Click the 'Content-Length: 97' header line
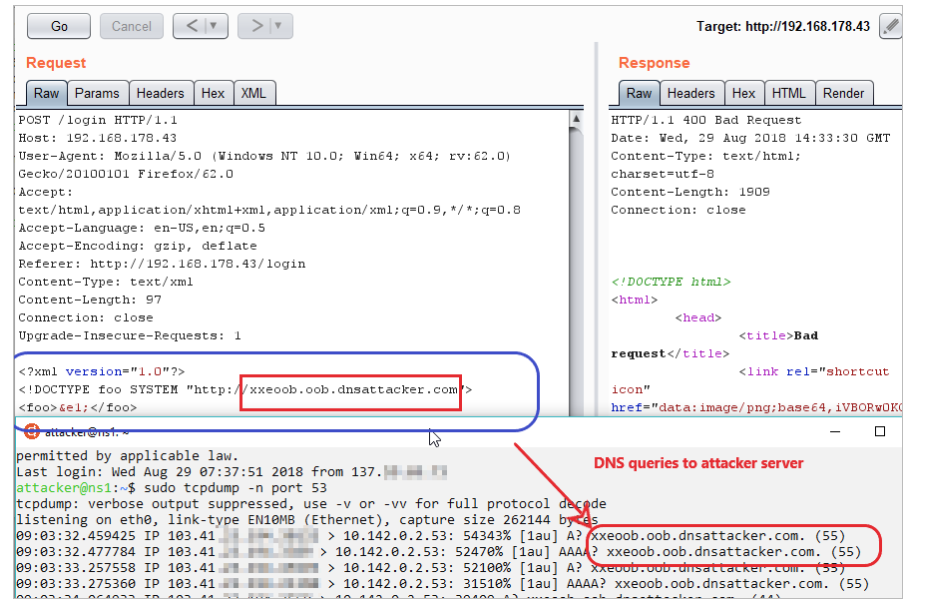The width and height of the screenshot is (926, 604). [x=90, y=299]
